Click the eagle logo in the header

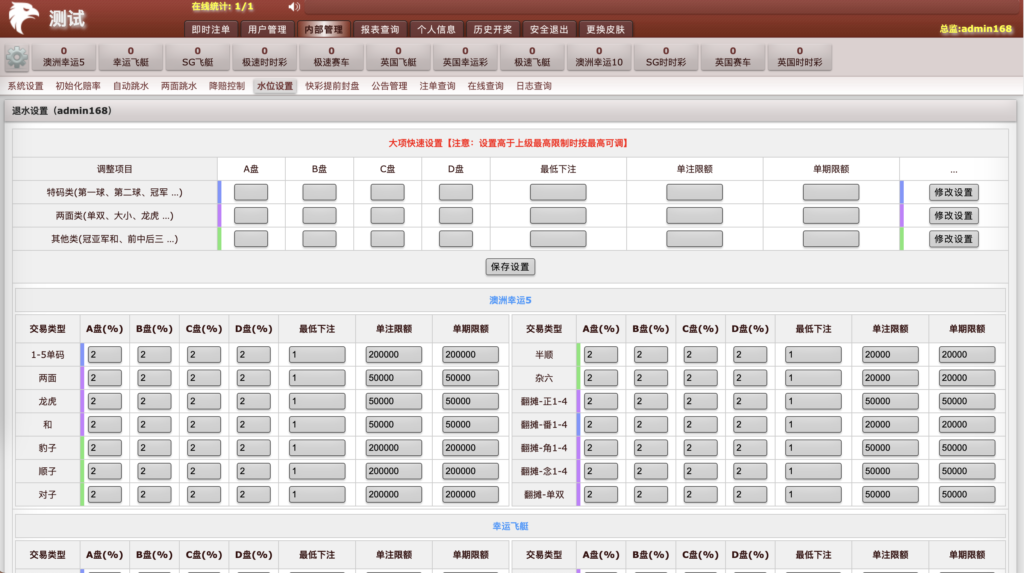pyautogui.click(x=22, y=18)
